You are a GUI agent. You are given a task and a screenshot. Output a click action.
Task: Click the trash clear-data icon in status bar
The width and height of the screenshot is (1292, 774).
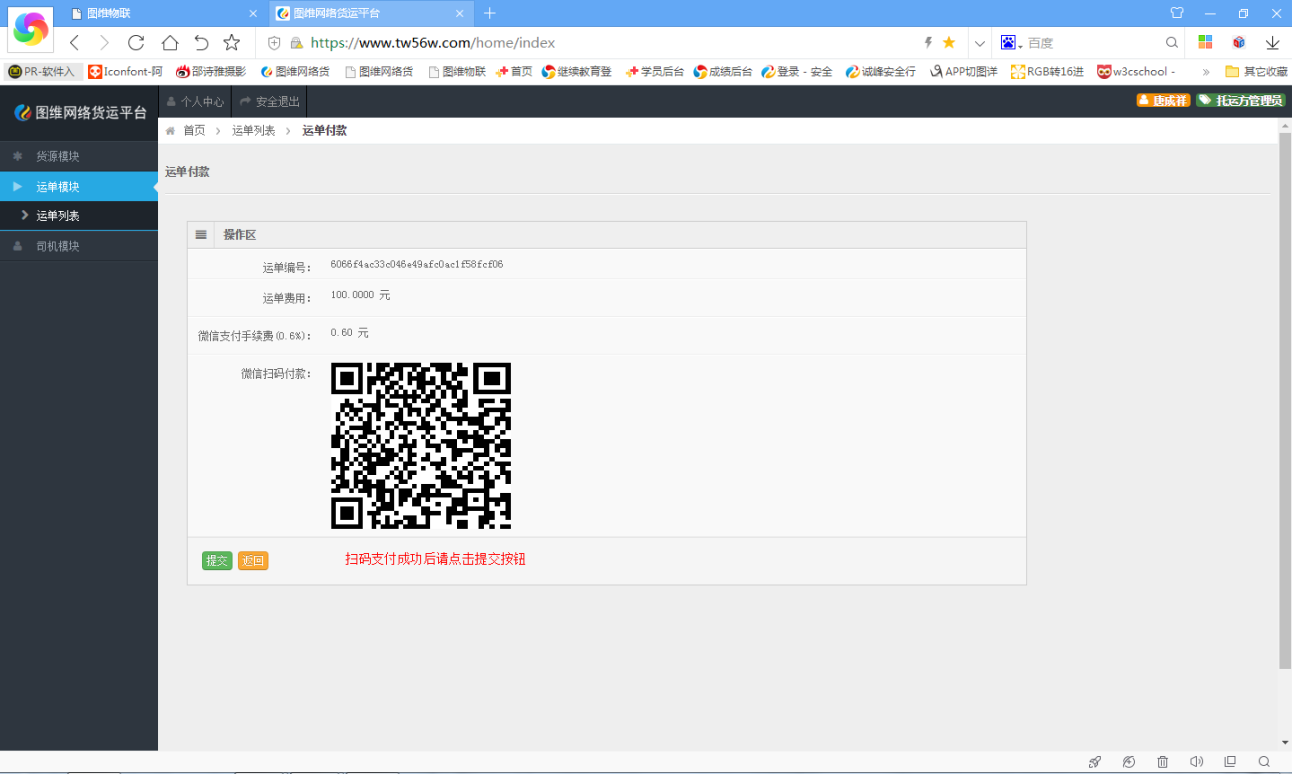(1162, 762)
